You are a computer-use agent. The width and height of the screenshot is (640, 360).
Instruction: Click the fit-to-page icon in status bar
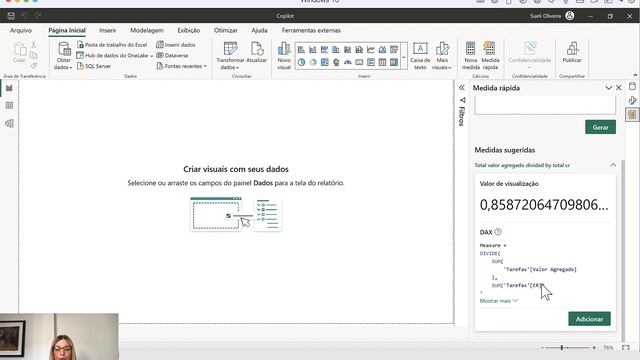[626, 348]
